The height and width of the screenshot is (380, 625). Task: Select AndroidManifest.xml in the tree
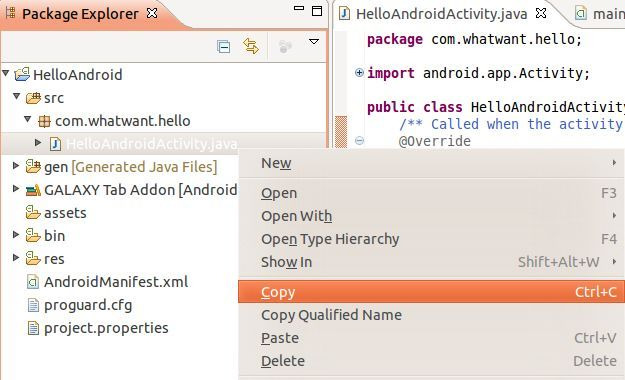click(x=116, y=282)
